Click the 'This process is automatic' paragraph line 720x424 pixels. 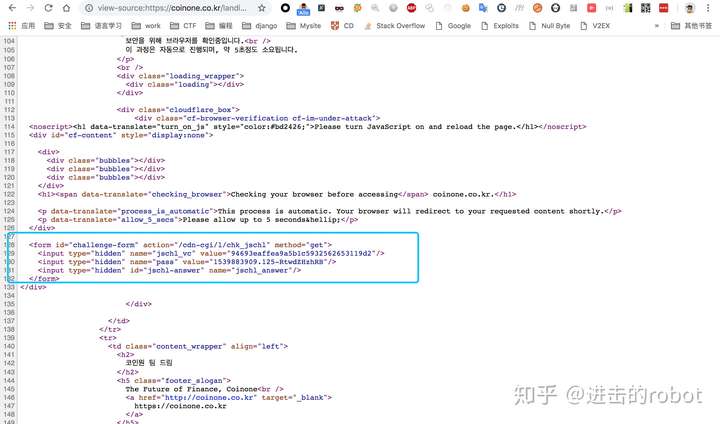point(330,211)
